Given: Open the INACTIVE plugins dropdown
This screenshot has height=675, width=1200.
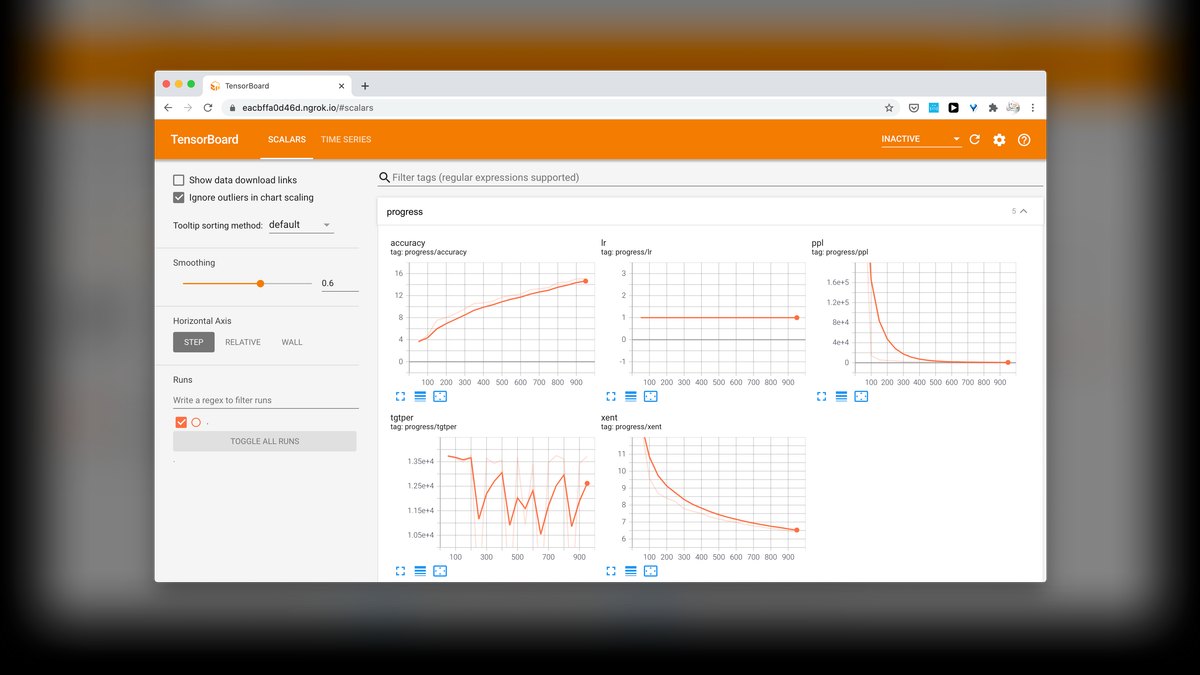Looking at the screenshot, I should [x=921, y=139].
